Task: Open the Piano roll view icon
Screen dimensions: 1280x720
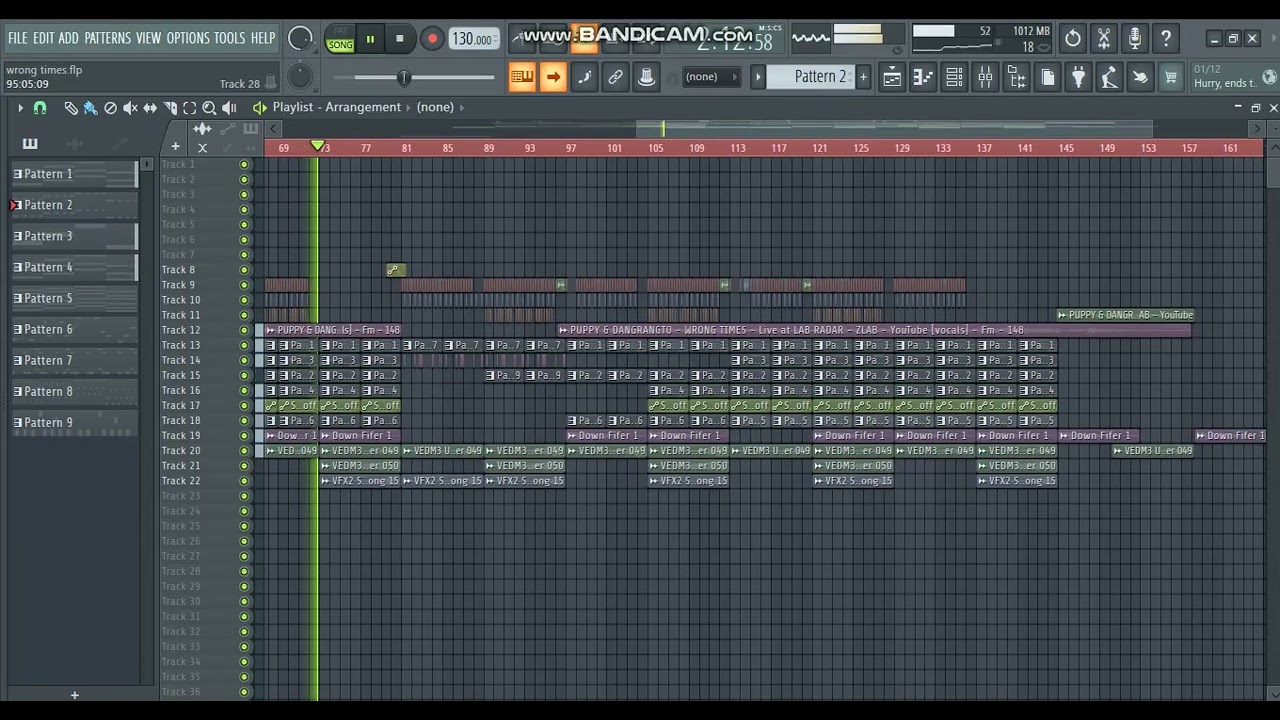Action: [923, 77]
